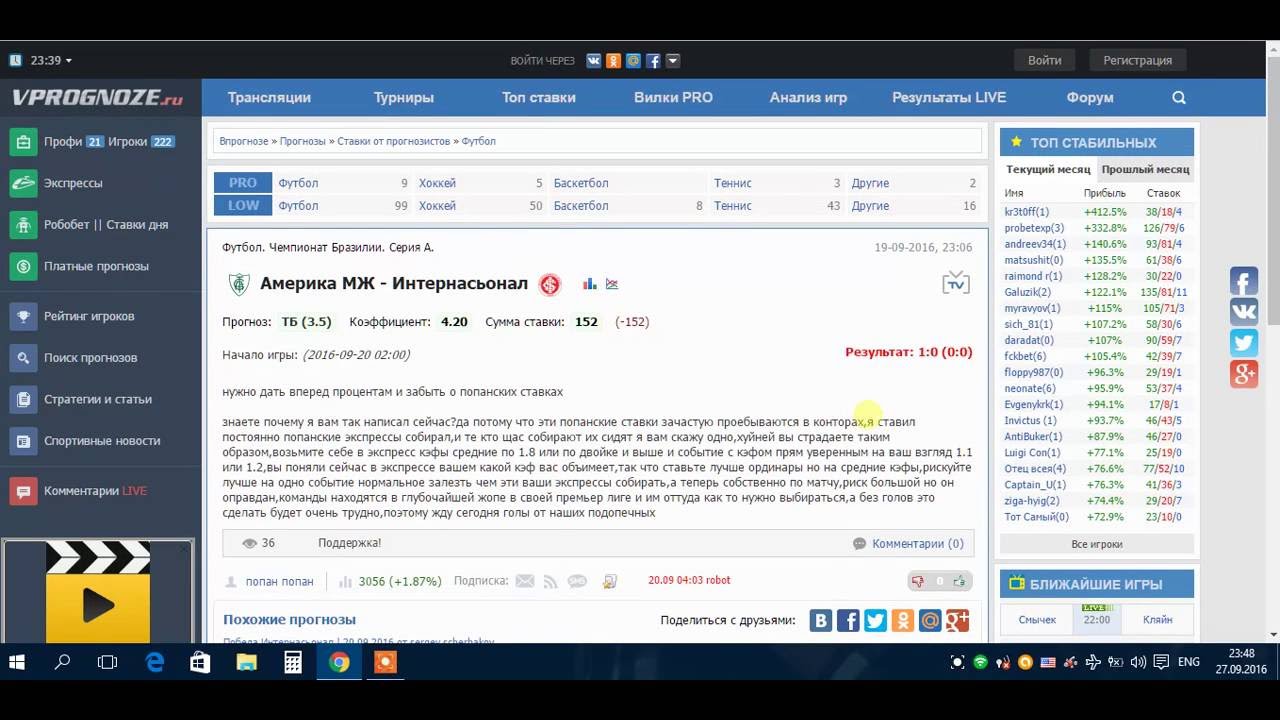Open Windows Start menu
Viewport: 1280px width, 720px height.
17,662
